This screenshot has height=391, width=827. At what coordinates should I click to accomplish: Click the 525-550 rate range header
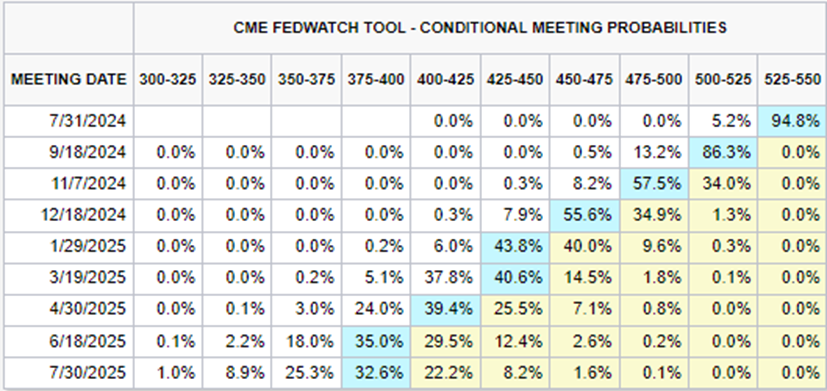click(792, 80)
